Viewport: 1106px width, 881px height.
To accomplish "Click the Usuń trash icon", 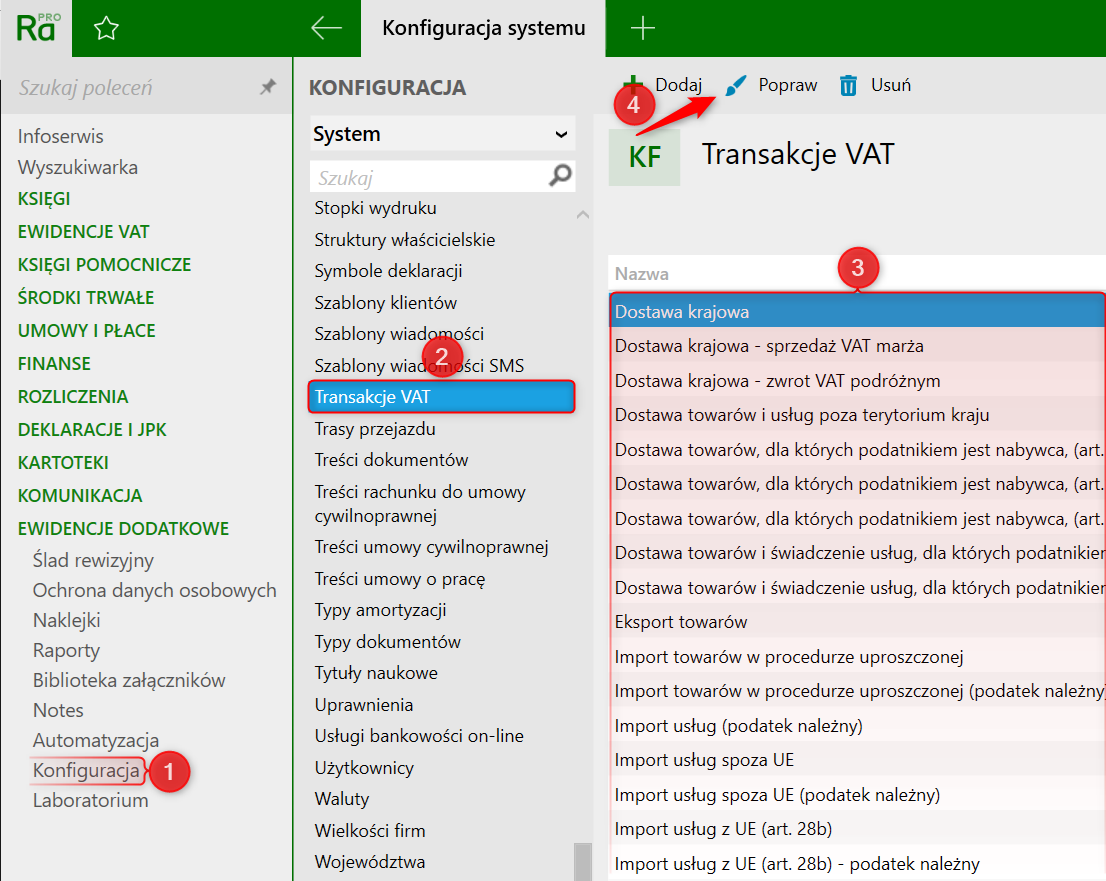I will pyautogui.click(x=849, y=86).
